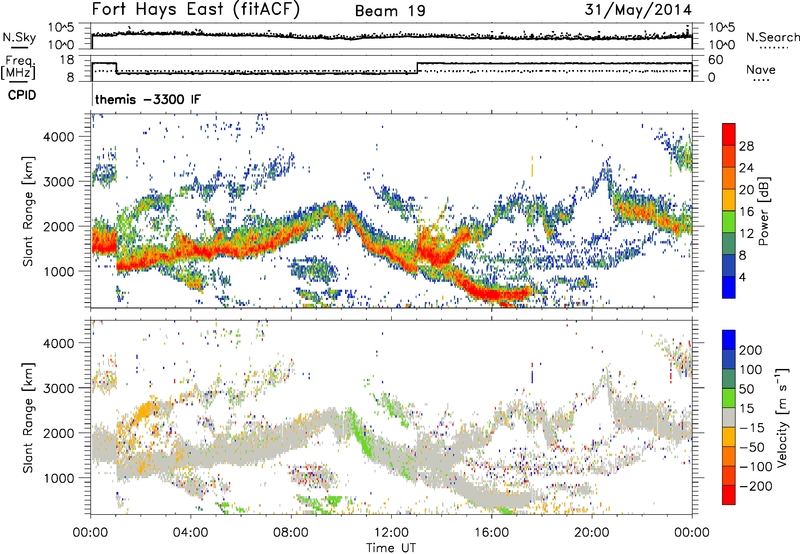This screenshot has height=554, width=800.
Task: Click the "CPID" row label
Action: [x=22, y=95]
